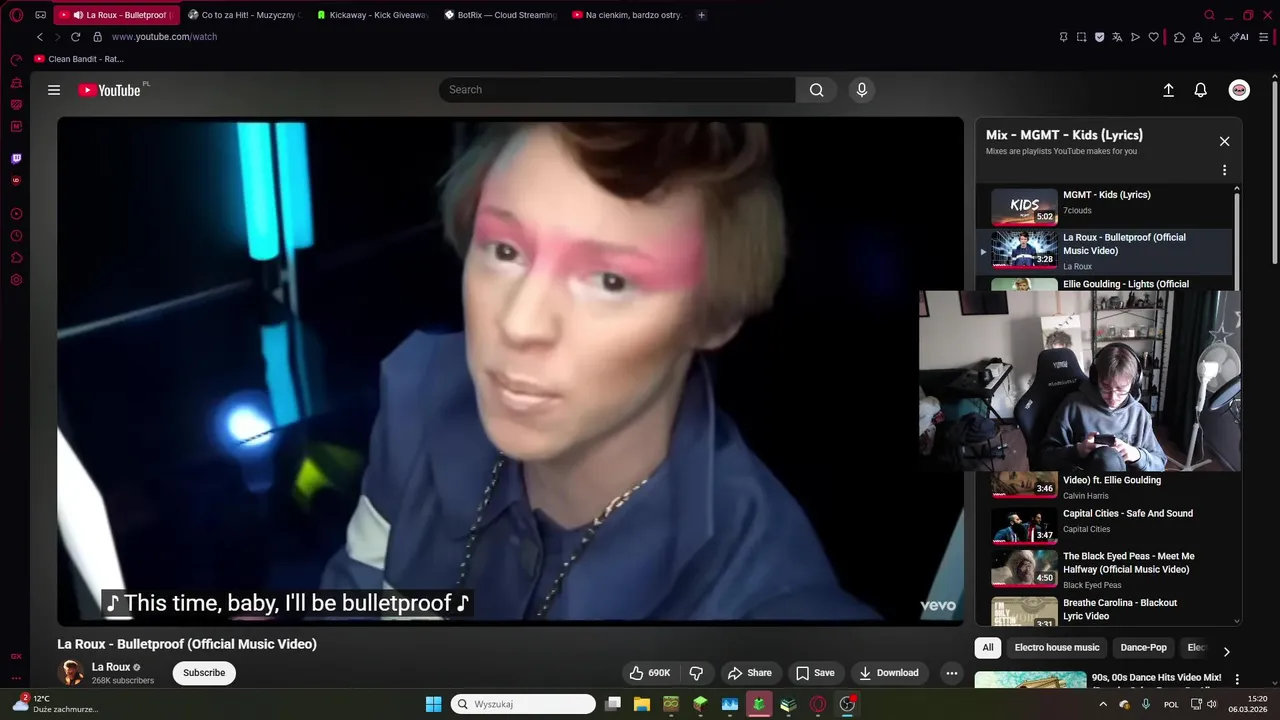Download the Bulletproof video

click(x=889, y=673)
